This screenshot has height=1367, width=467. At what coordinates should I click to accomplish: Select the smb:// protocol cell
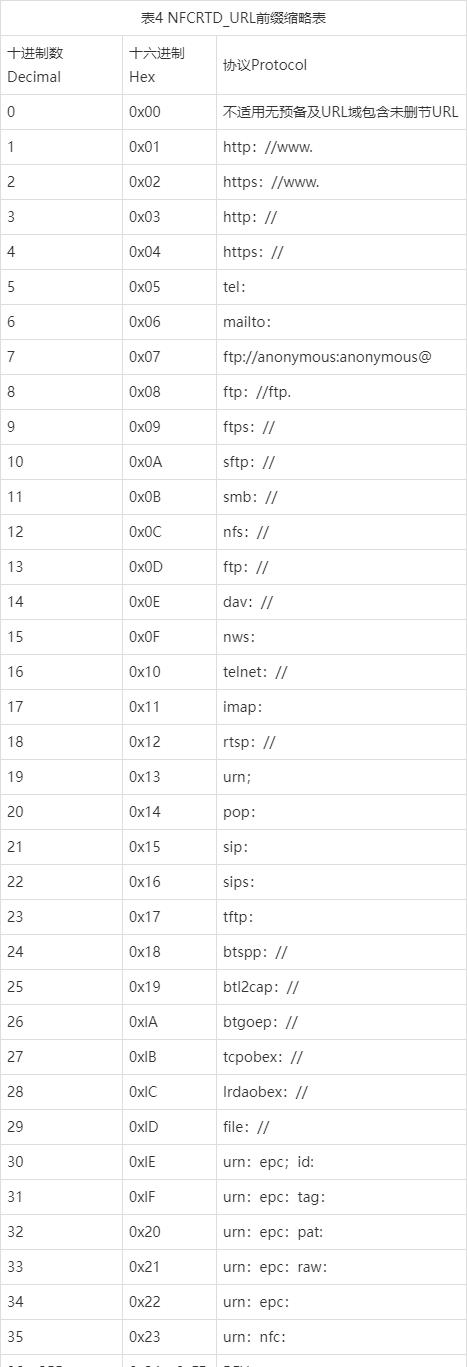(341, 497)
